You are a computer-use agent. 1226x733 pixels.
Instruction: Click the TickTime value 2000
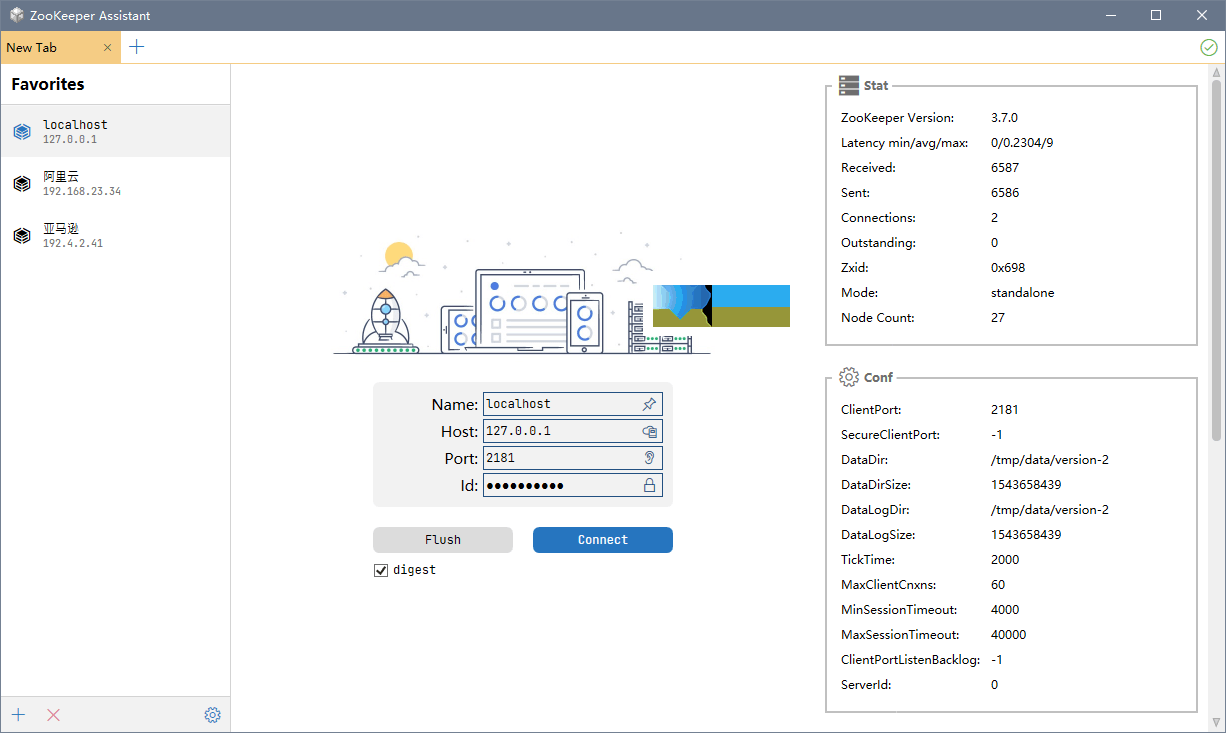coord(1005,560)
